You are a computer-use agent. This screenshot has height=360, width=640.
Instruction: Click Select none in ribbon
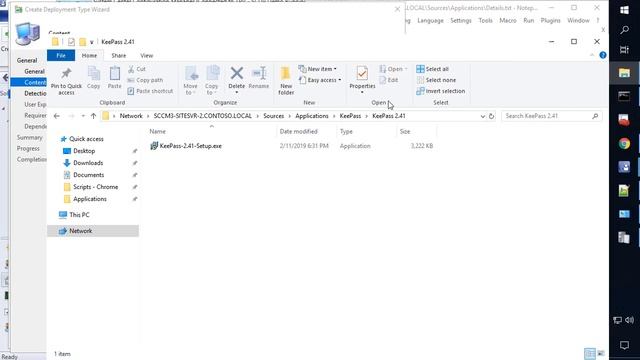coord(436,80)
